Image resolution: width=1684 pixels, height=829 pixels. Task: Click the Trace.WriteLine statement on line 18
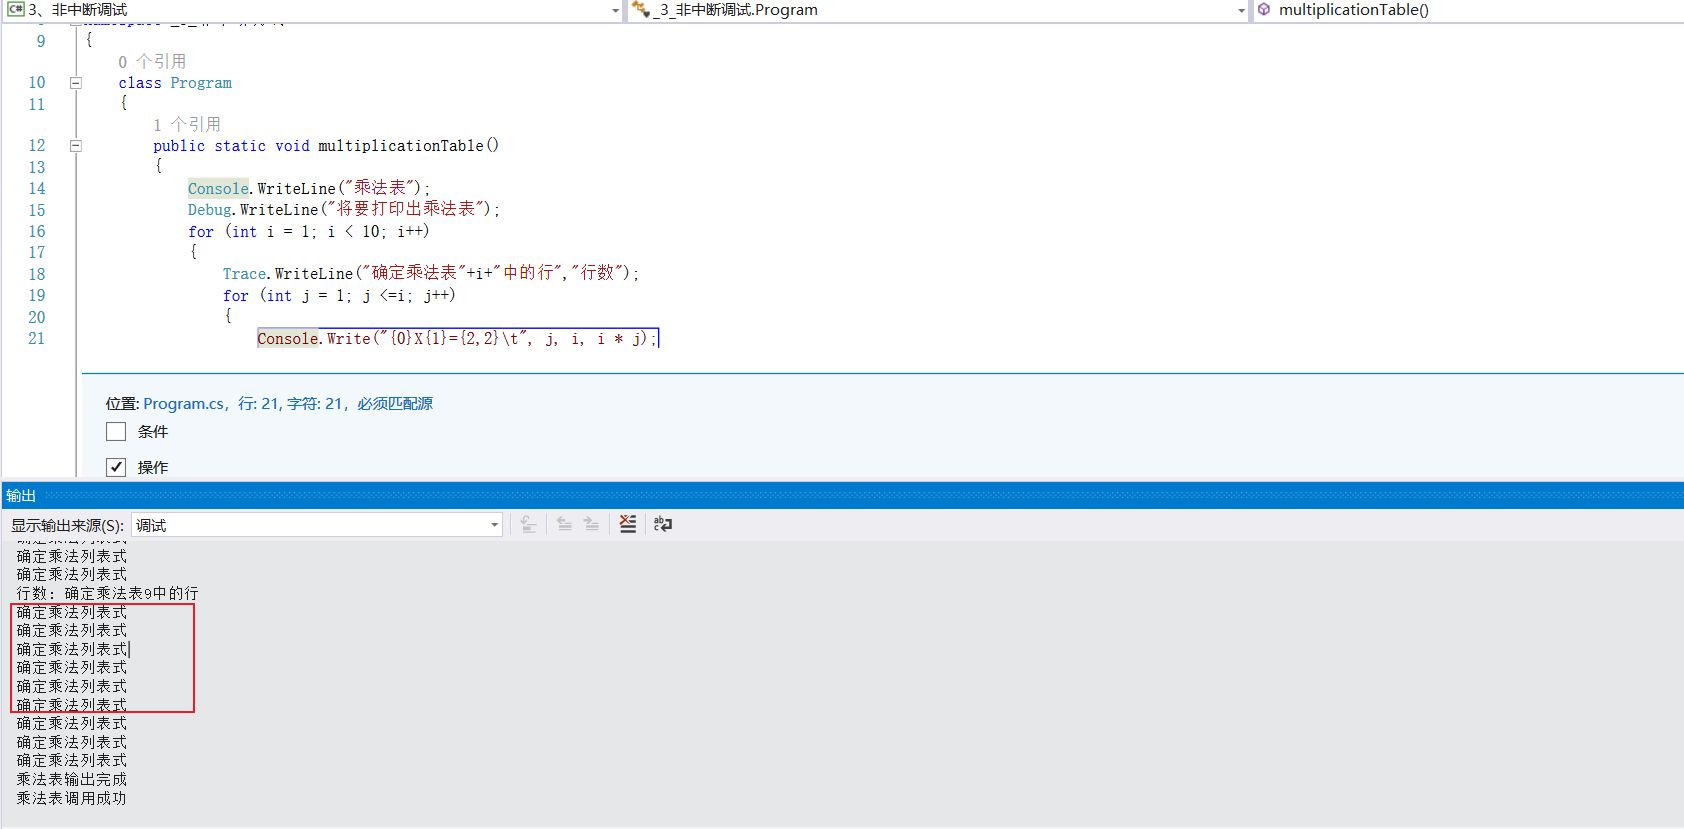(x=431, y=274)
